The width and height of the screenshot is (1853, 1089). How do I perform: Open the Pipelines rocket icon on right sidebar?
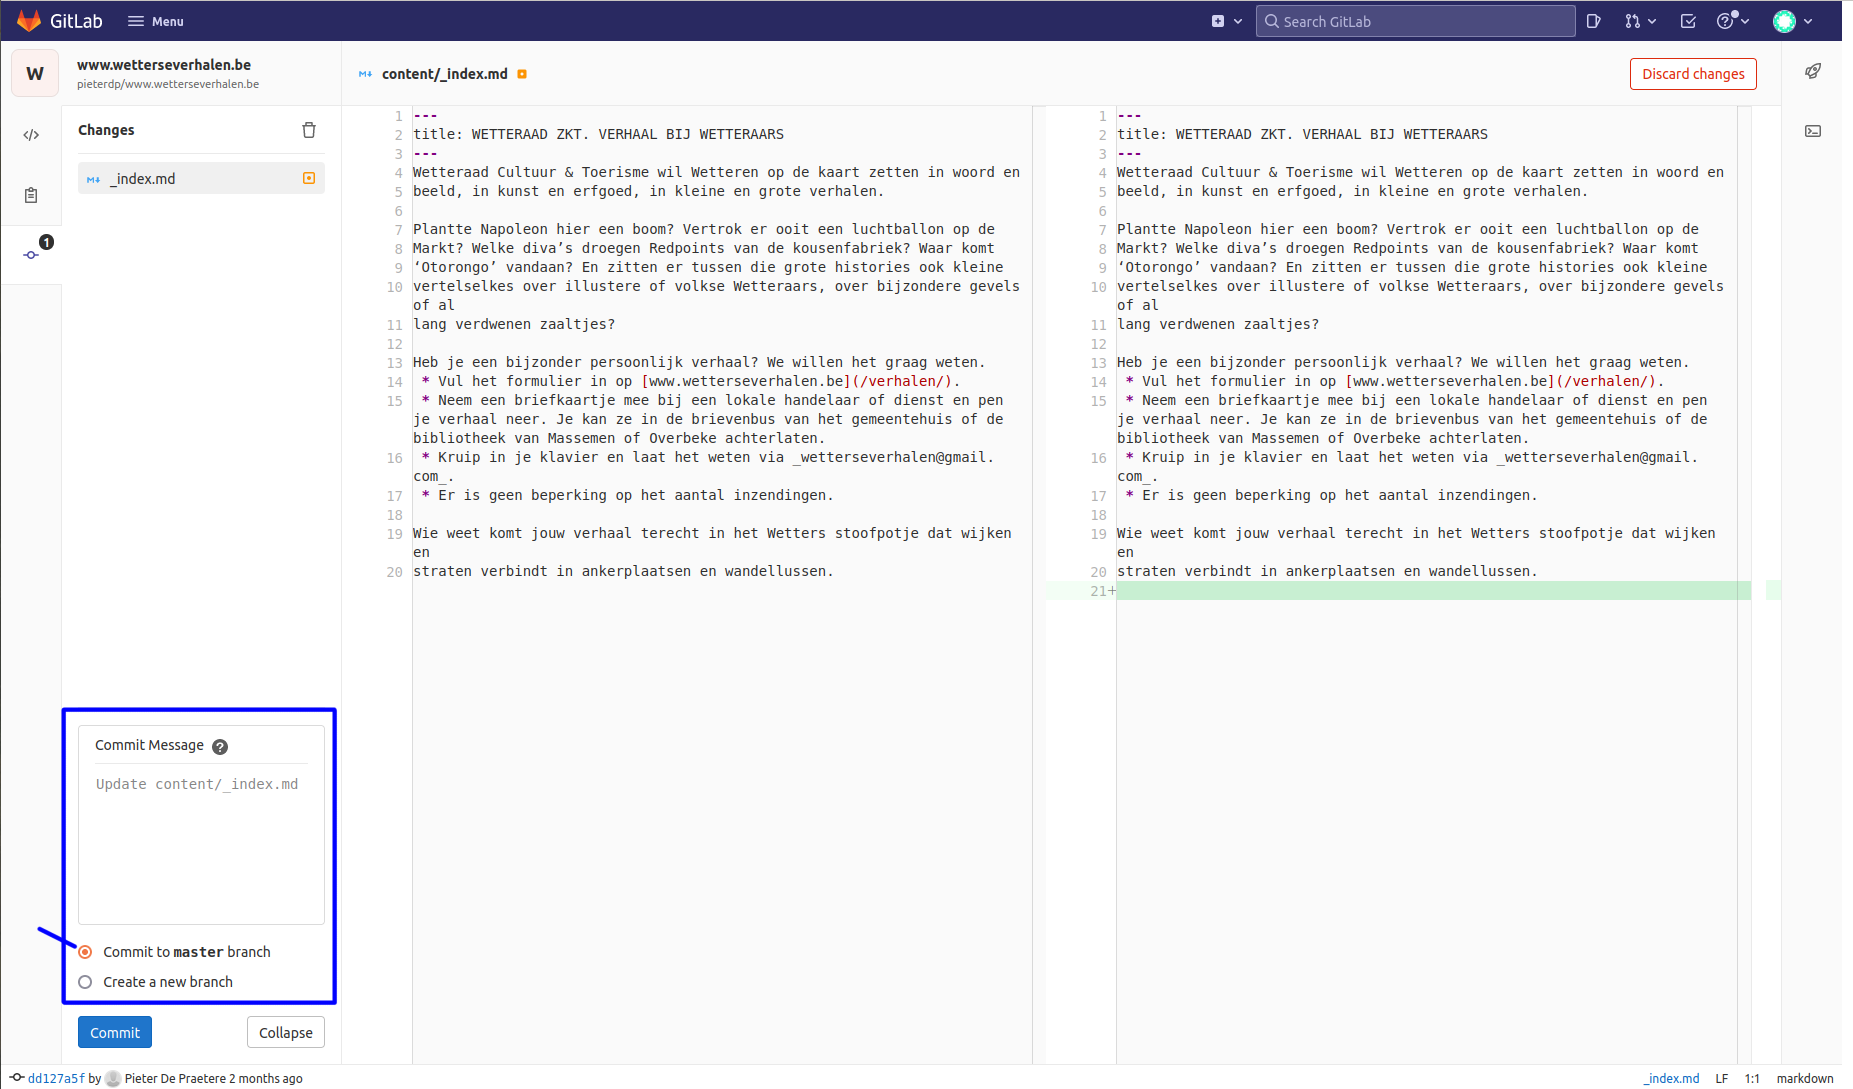1812,71
